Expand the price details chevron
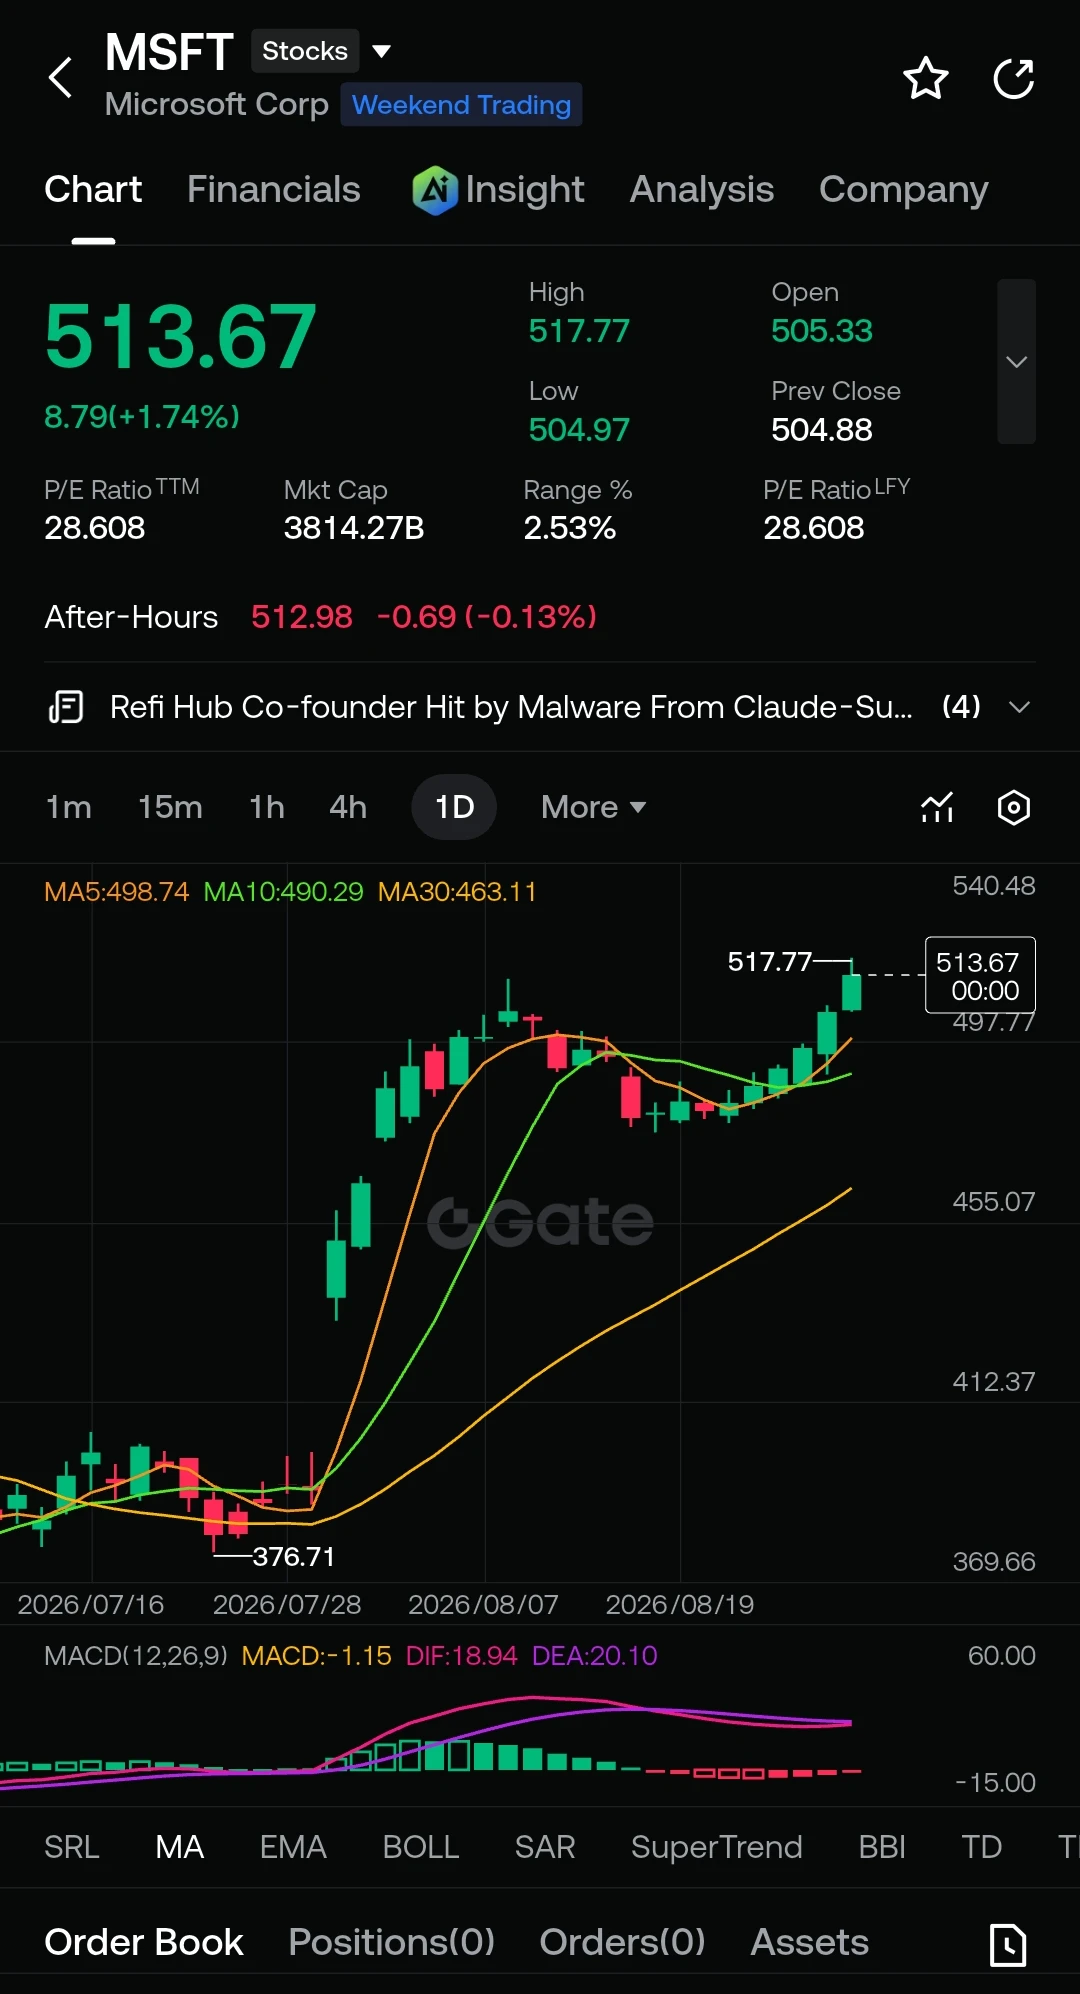Image resolution: width=1080 pixels, height=1994 pixels. point(1016,362)
